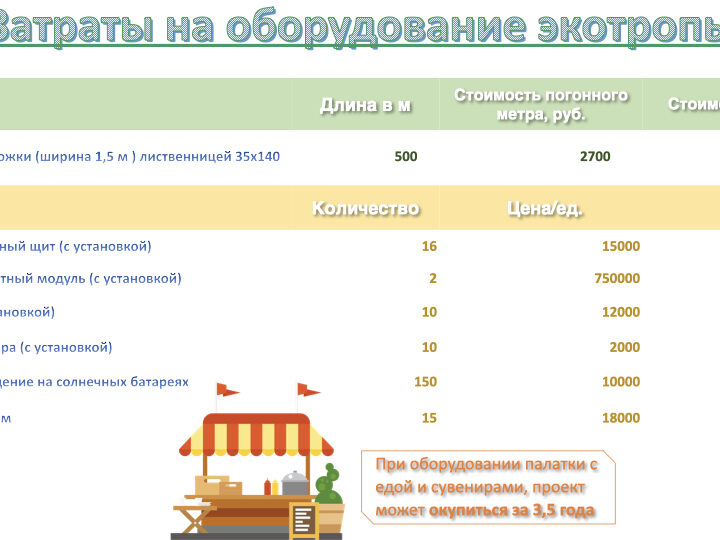Click the wooden crates on the stall counter
Viewport: 720px width, 540px height.
(x=218, y=487)
